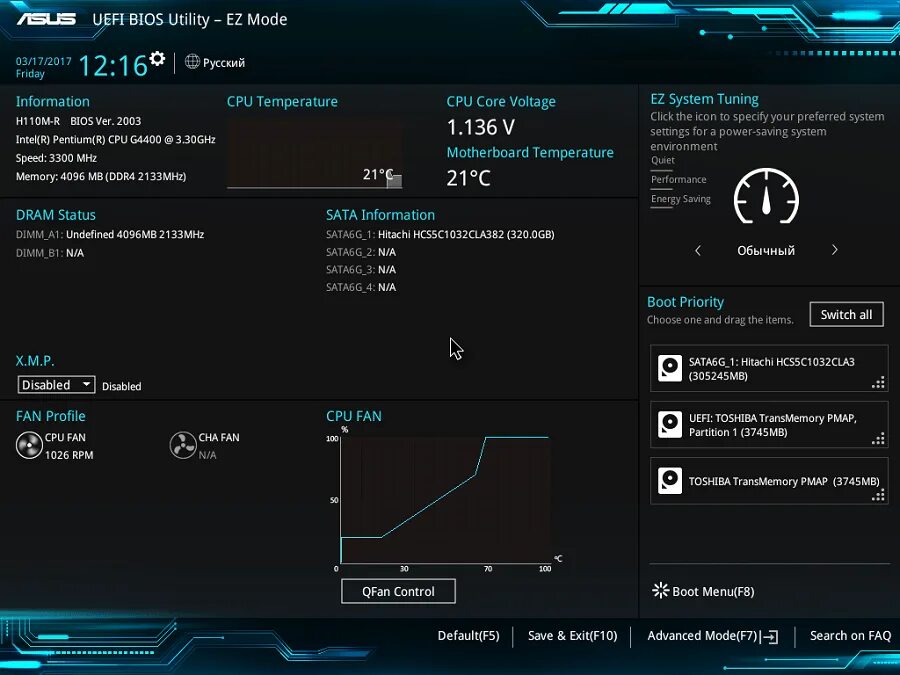This screenshot has height=675, width=900.
Task: Click the EZ System Tuning gauge icon
Action: (766, 196)
